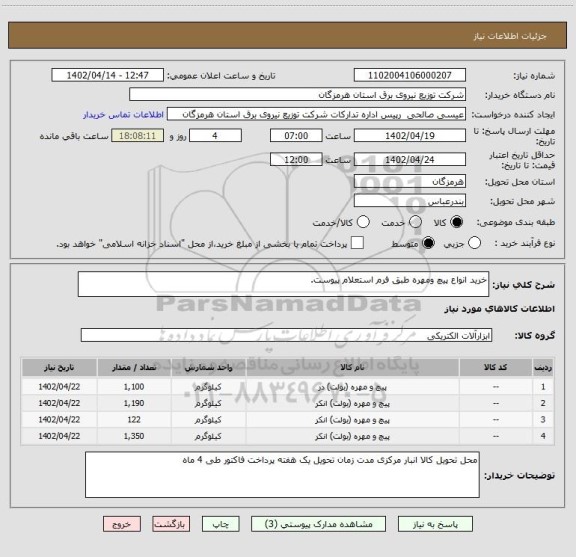Click quantity cell 1,100

[134, 387]
